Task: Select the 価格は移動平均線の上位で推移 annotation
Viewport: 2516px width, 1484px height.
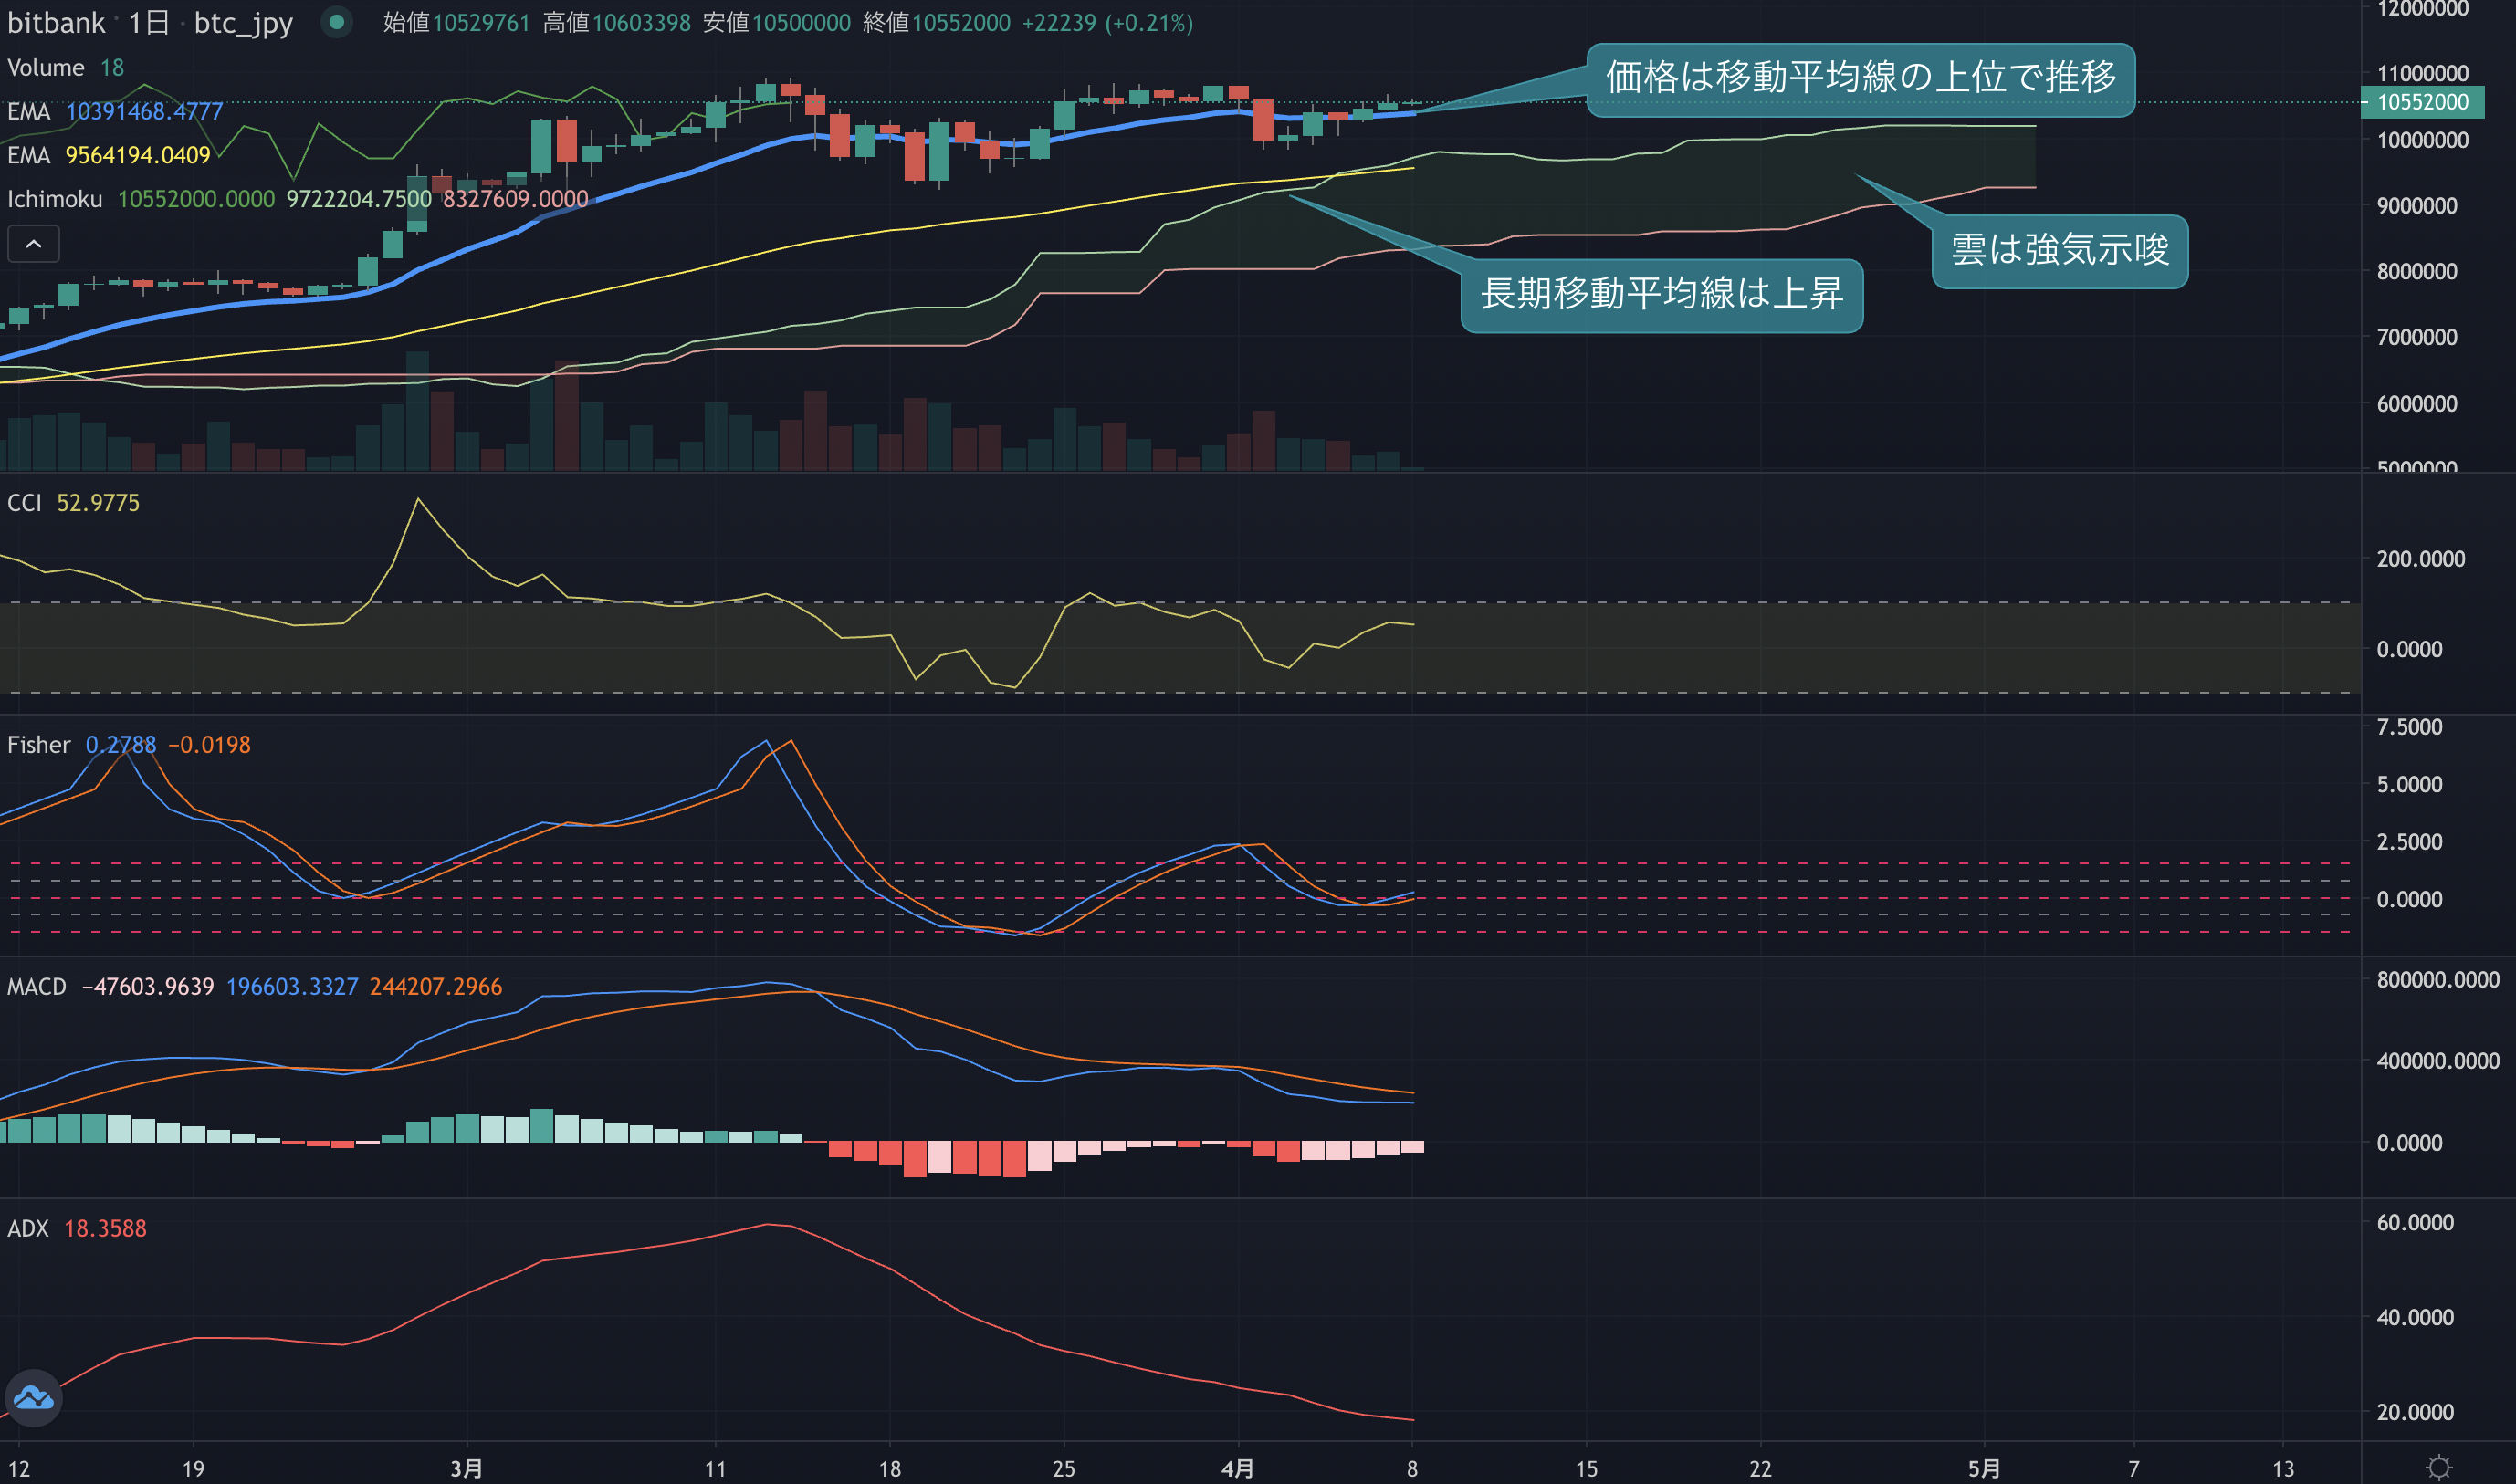Action: [1860, 79]
